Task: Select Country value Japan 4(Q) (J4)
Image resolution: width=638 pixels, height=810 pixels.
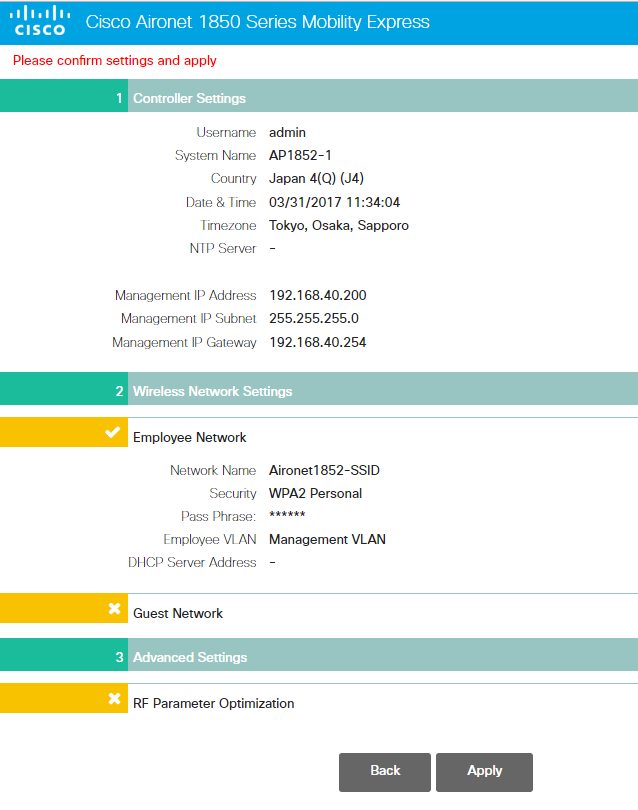Action: pos(316,178)
